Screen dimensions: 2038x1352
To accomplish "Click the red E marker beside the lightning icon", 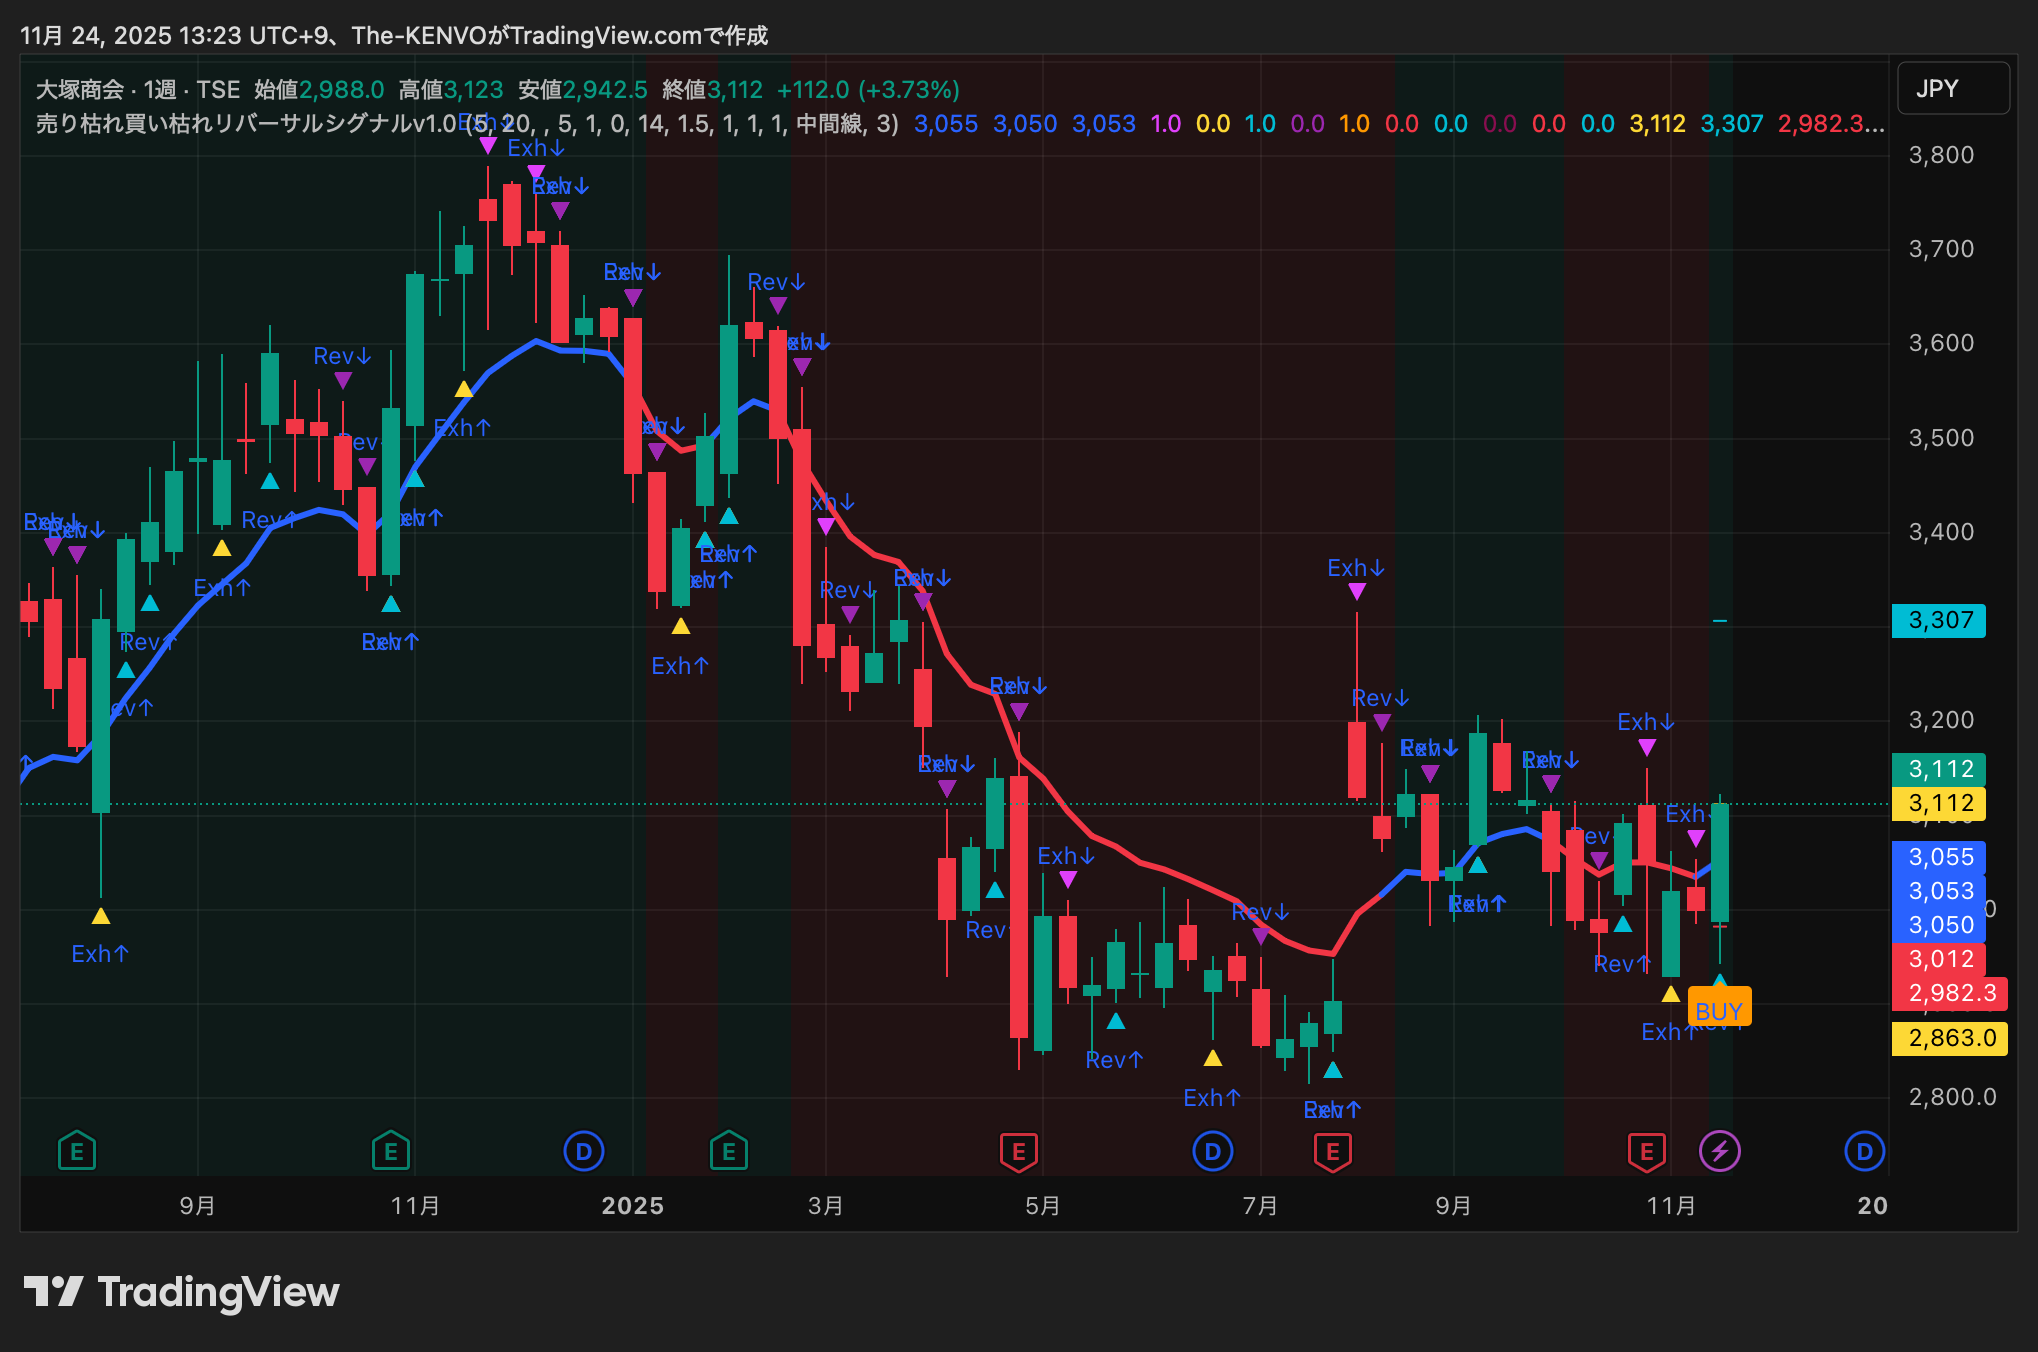I will pyautogui.click(x=1646, y=1151).
